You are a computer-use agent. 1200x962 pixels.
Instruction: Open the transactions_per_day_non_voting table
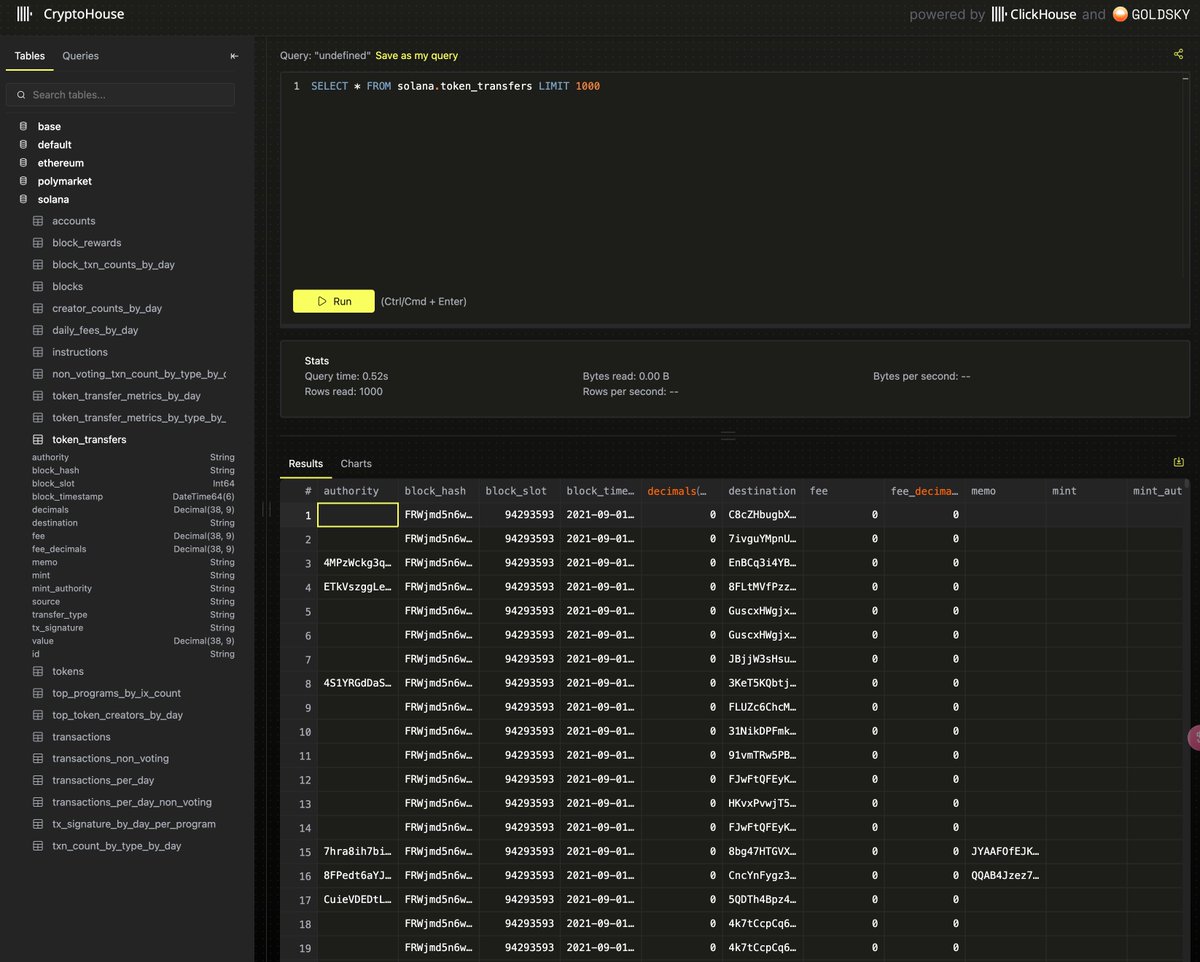[x=130, y=802]
